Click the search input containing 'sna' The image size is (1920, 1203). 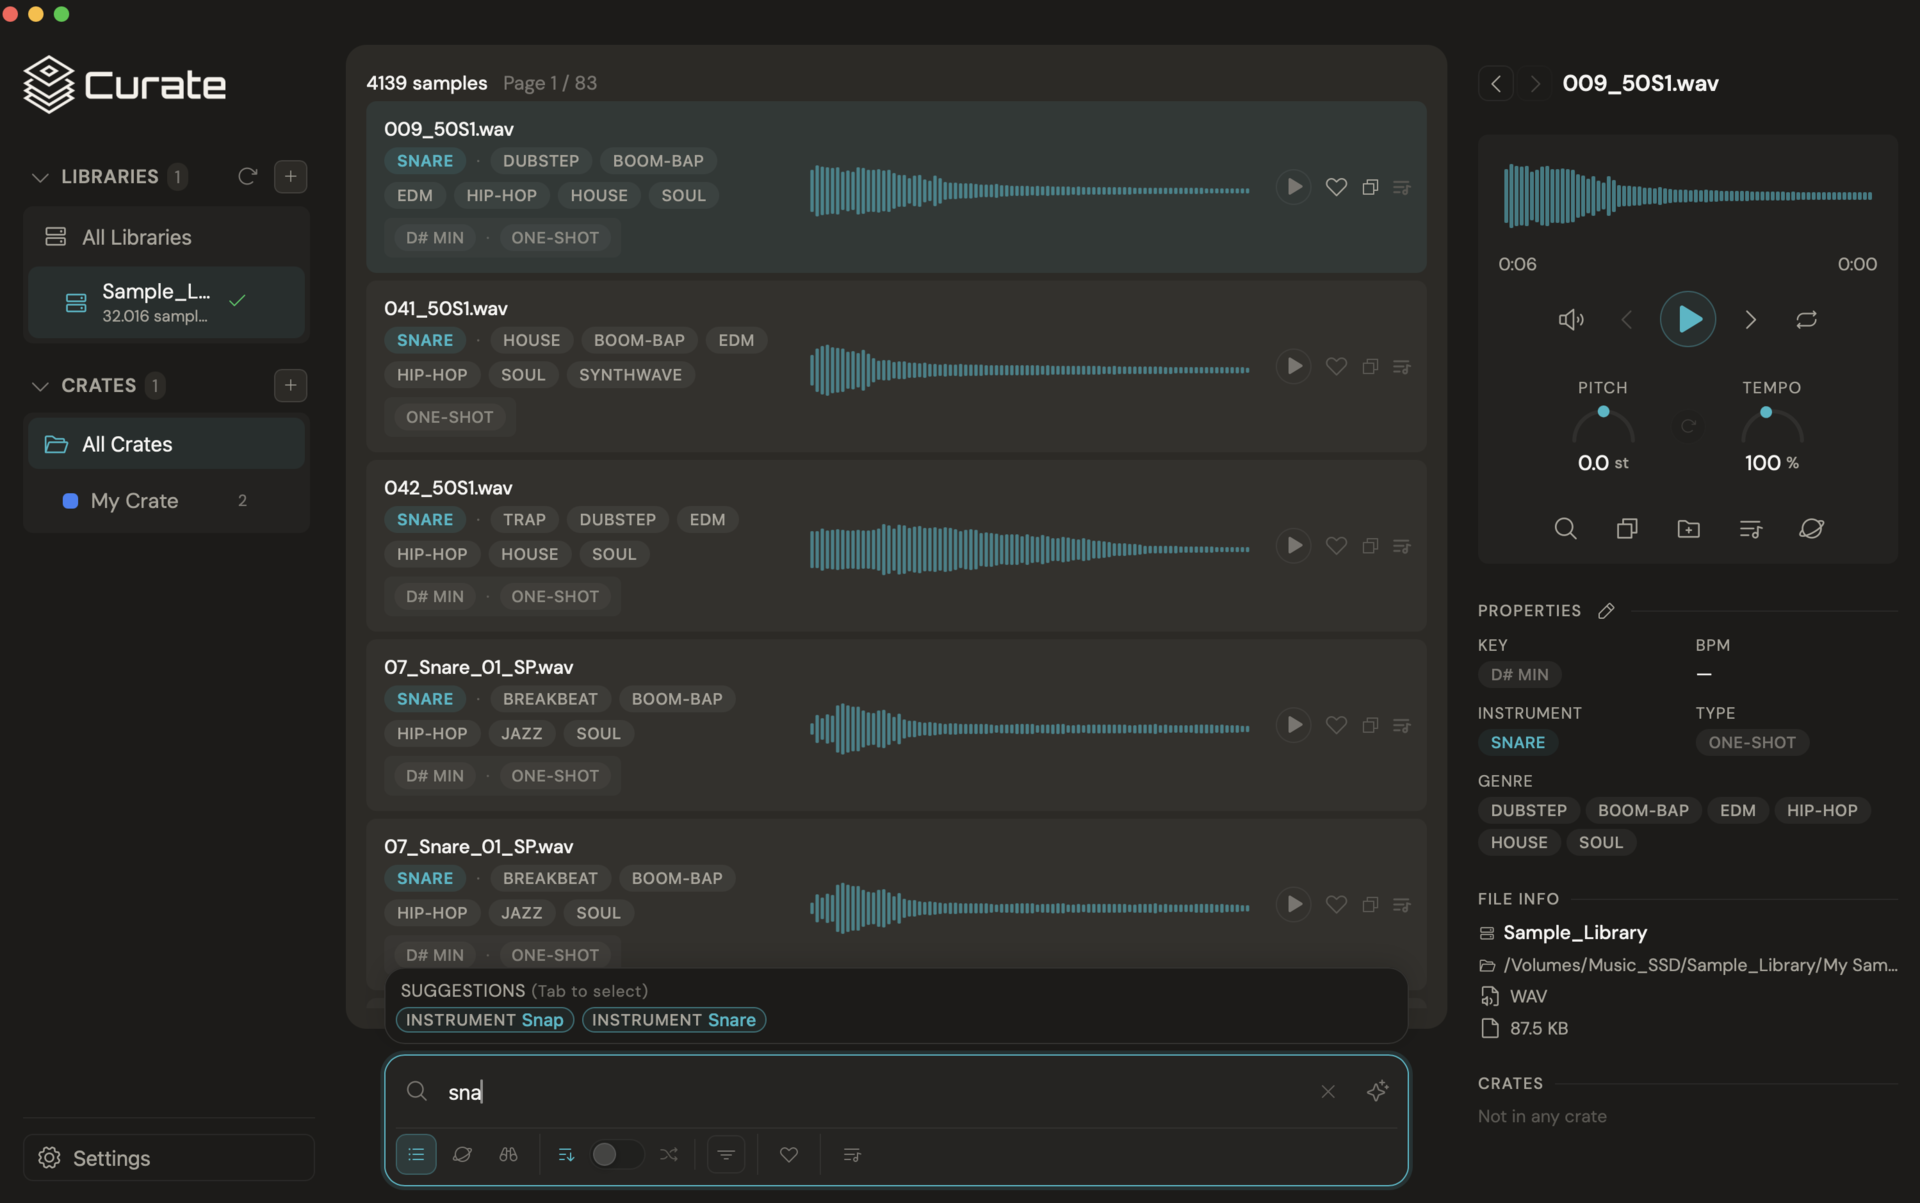click(875, 1091)
